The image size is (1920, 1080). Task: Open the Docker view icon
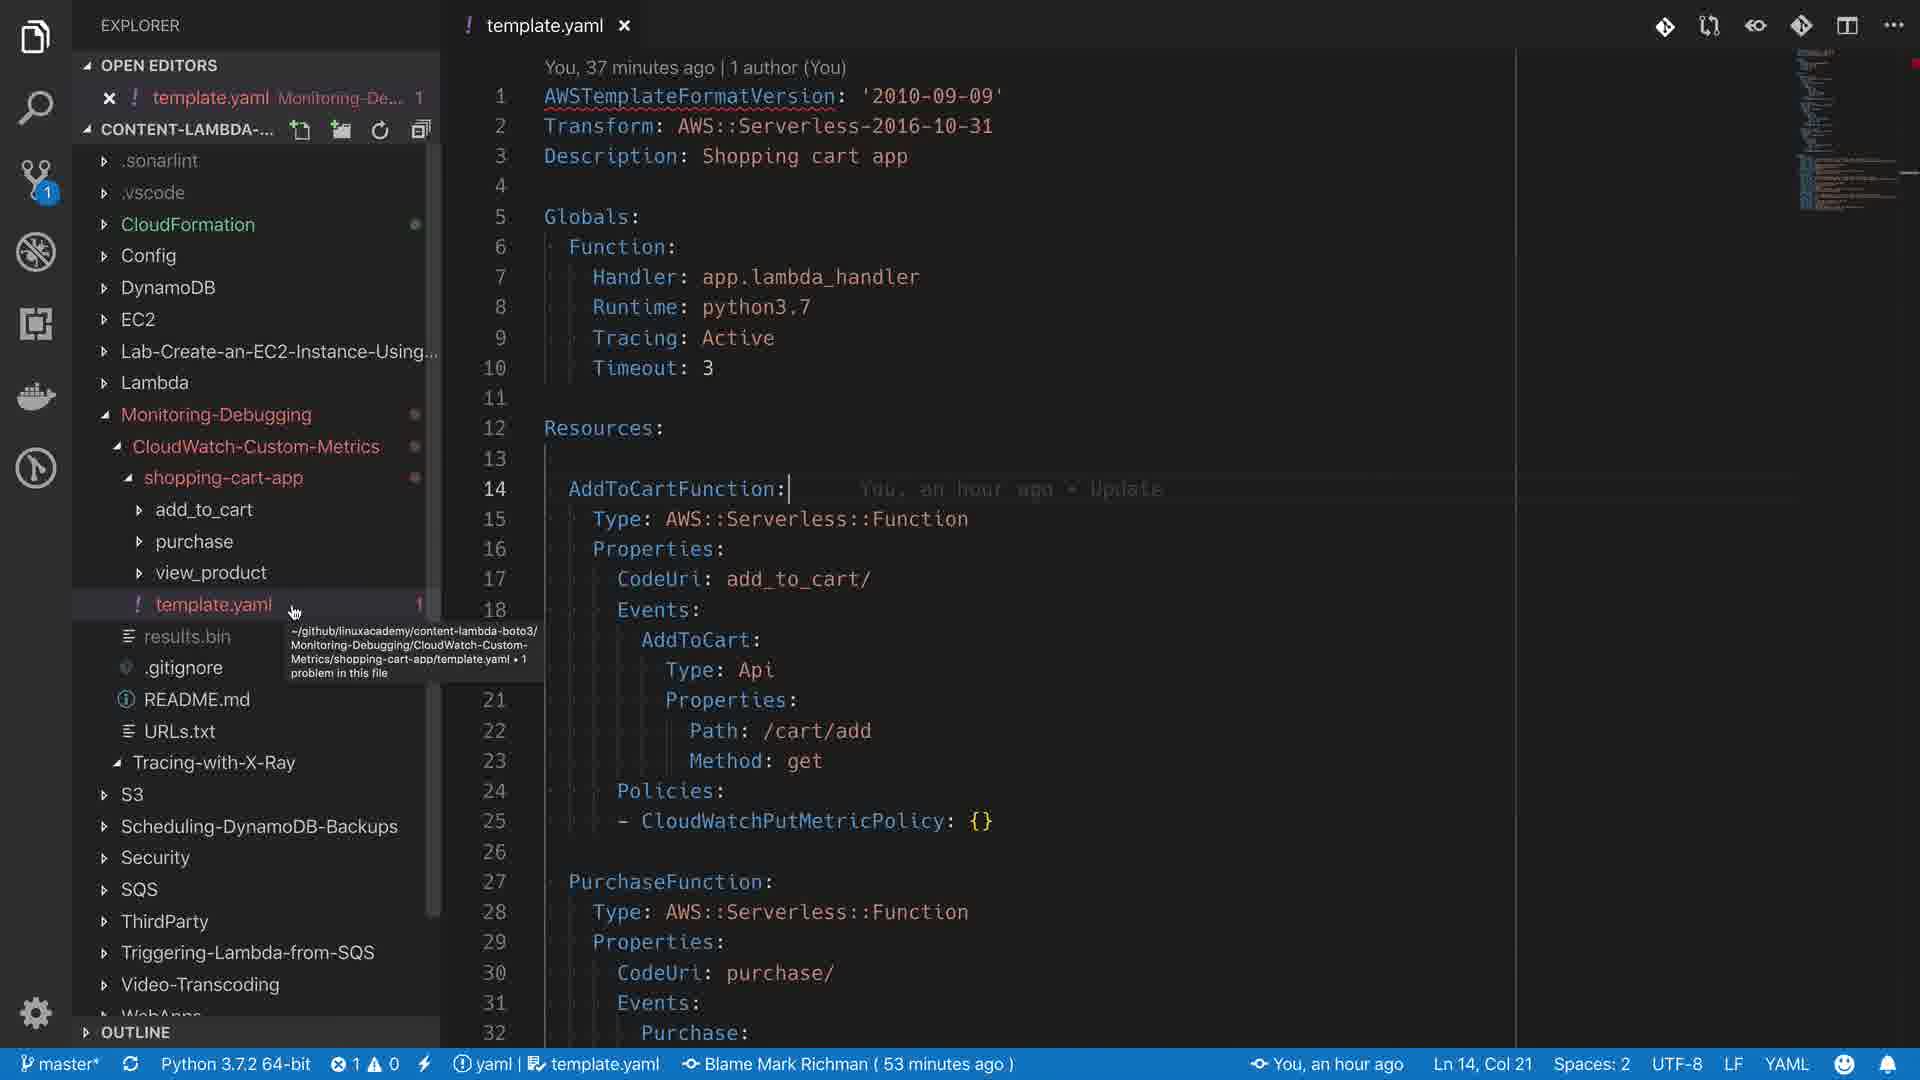tap(36, 396)
